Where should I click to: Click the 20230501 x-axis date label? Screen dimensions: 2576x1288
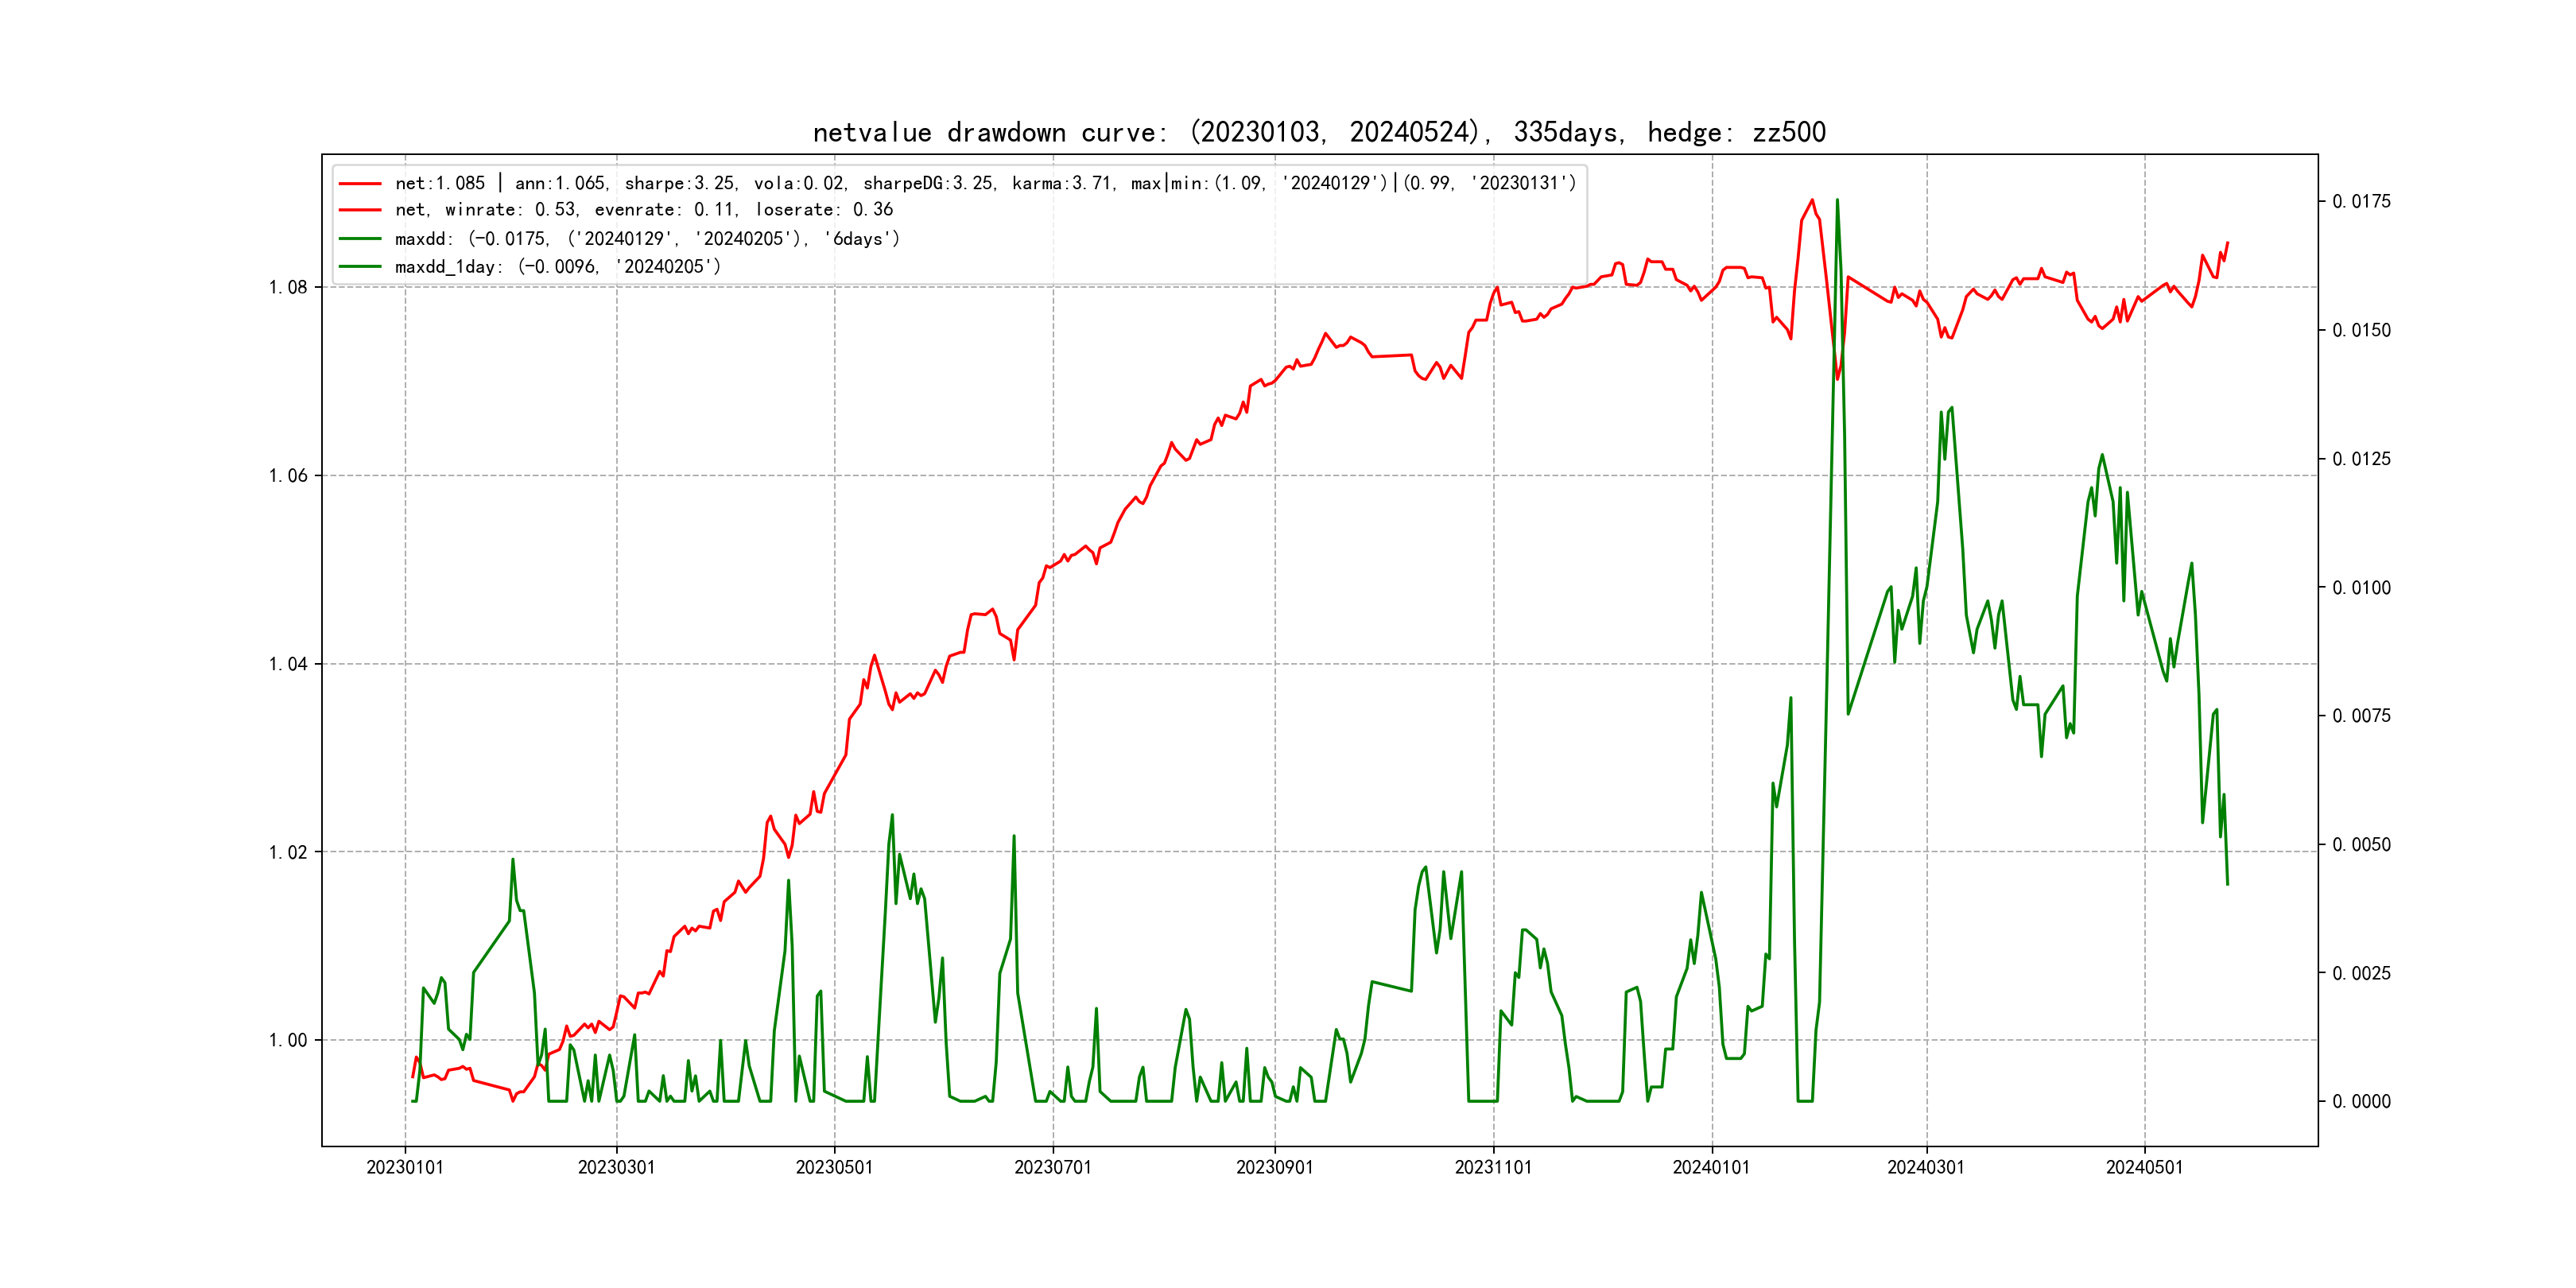click(834, 1167)
